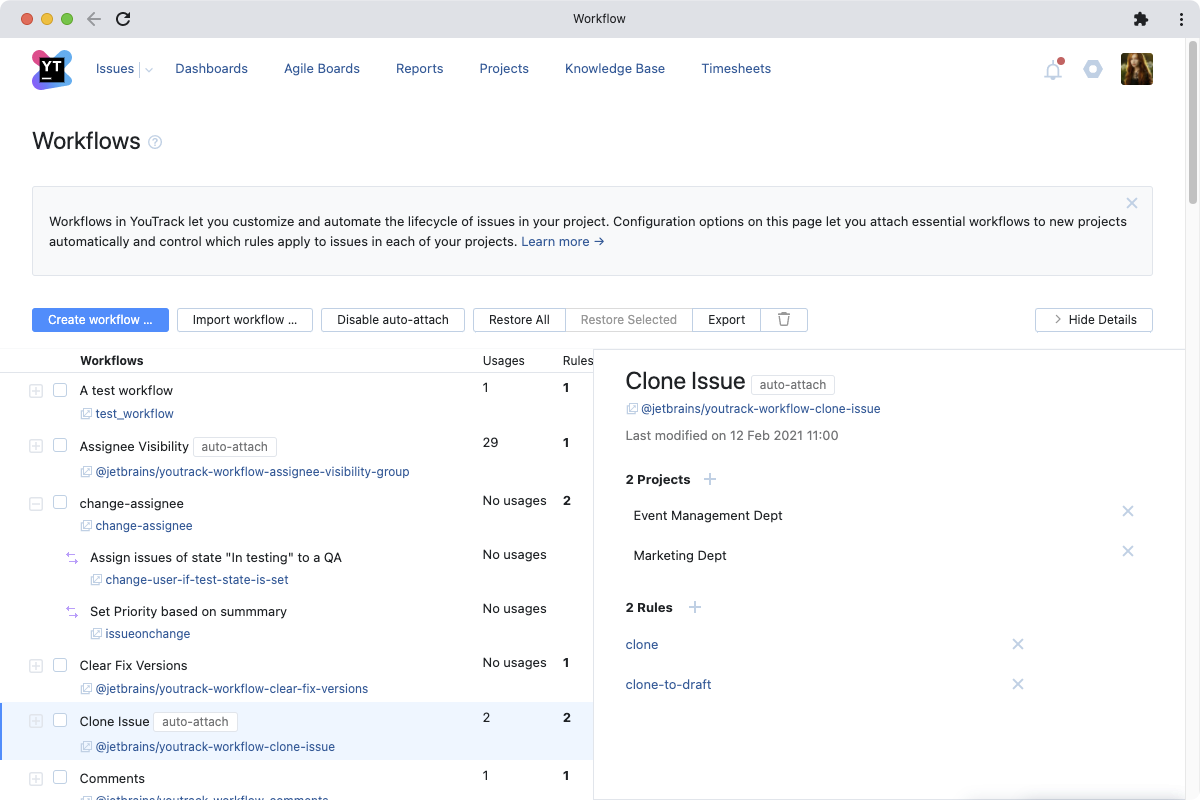Open @jetbrains/youtrack-workflow-clone-issue link in details
The height and width of the screenshot is (800, 1200).
click(x=760, y=409)
